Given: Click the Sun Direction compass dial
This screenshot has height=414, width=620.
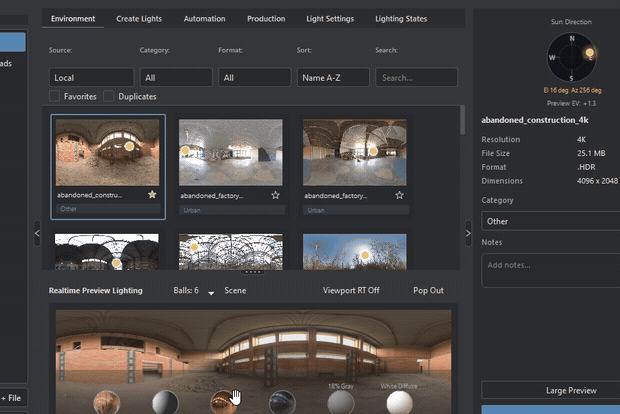Looking at the screenshot, I should pos(571,57).
